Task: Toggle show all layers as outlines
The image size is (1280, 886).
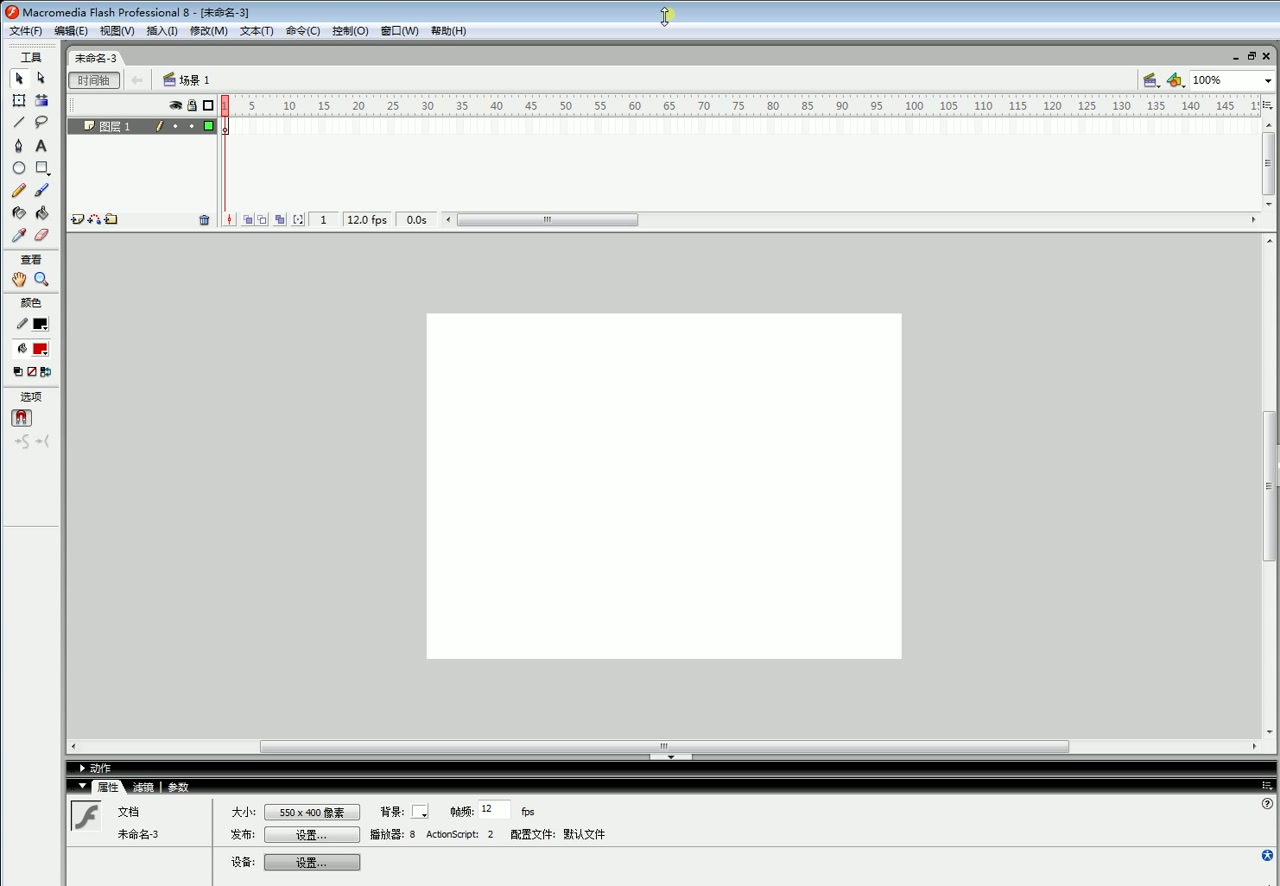Action: [208, 105]
